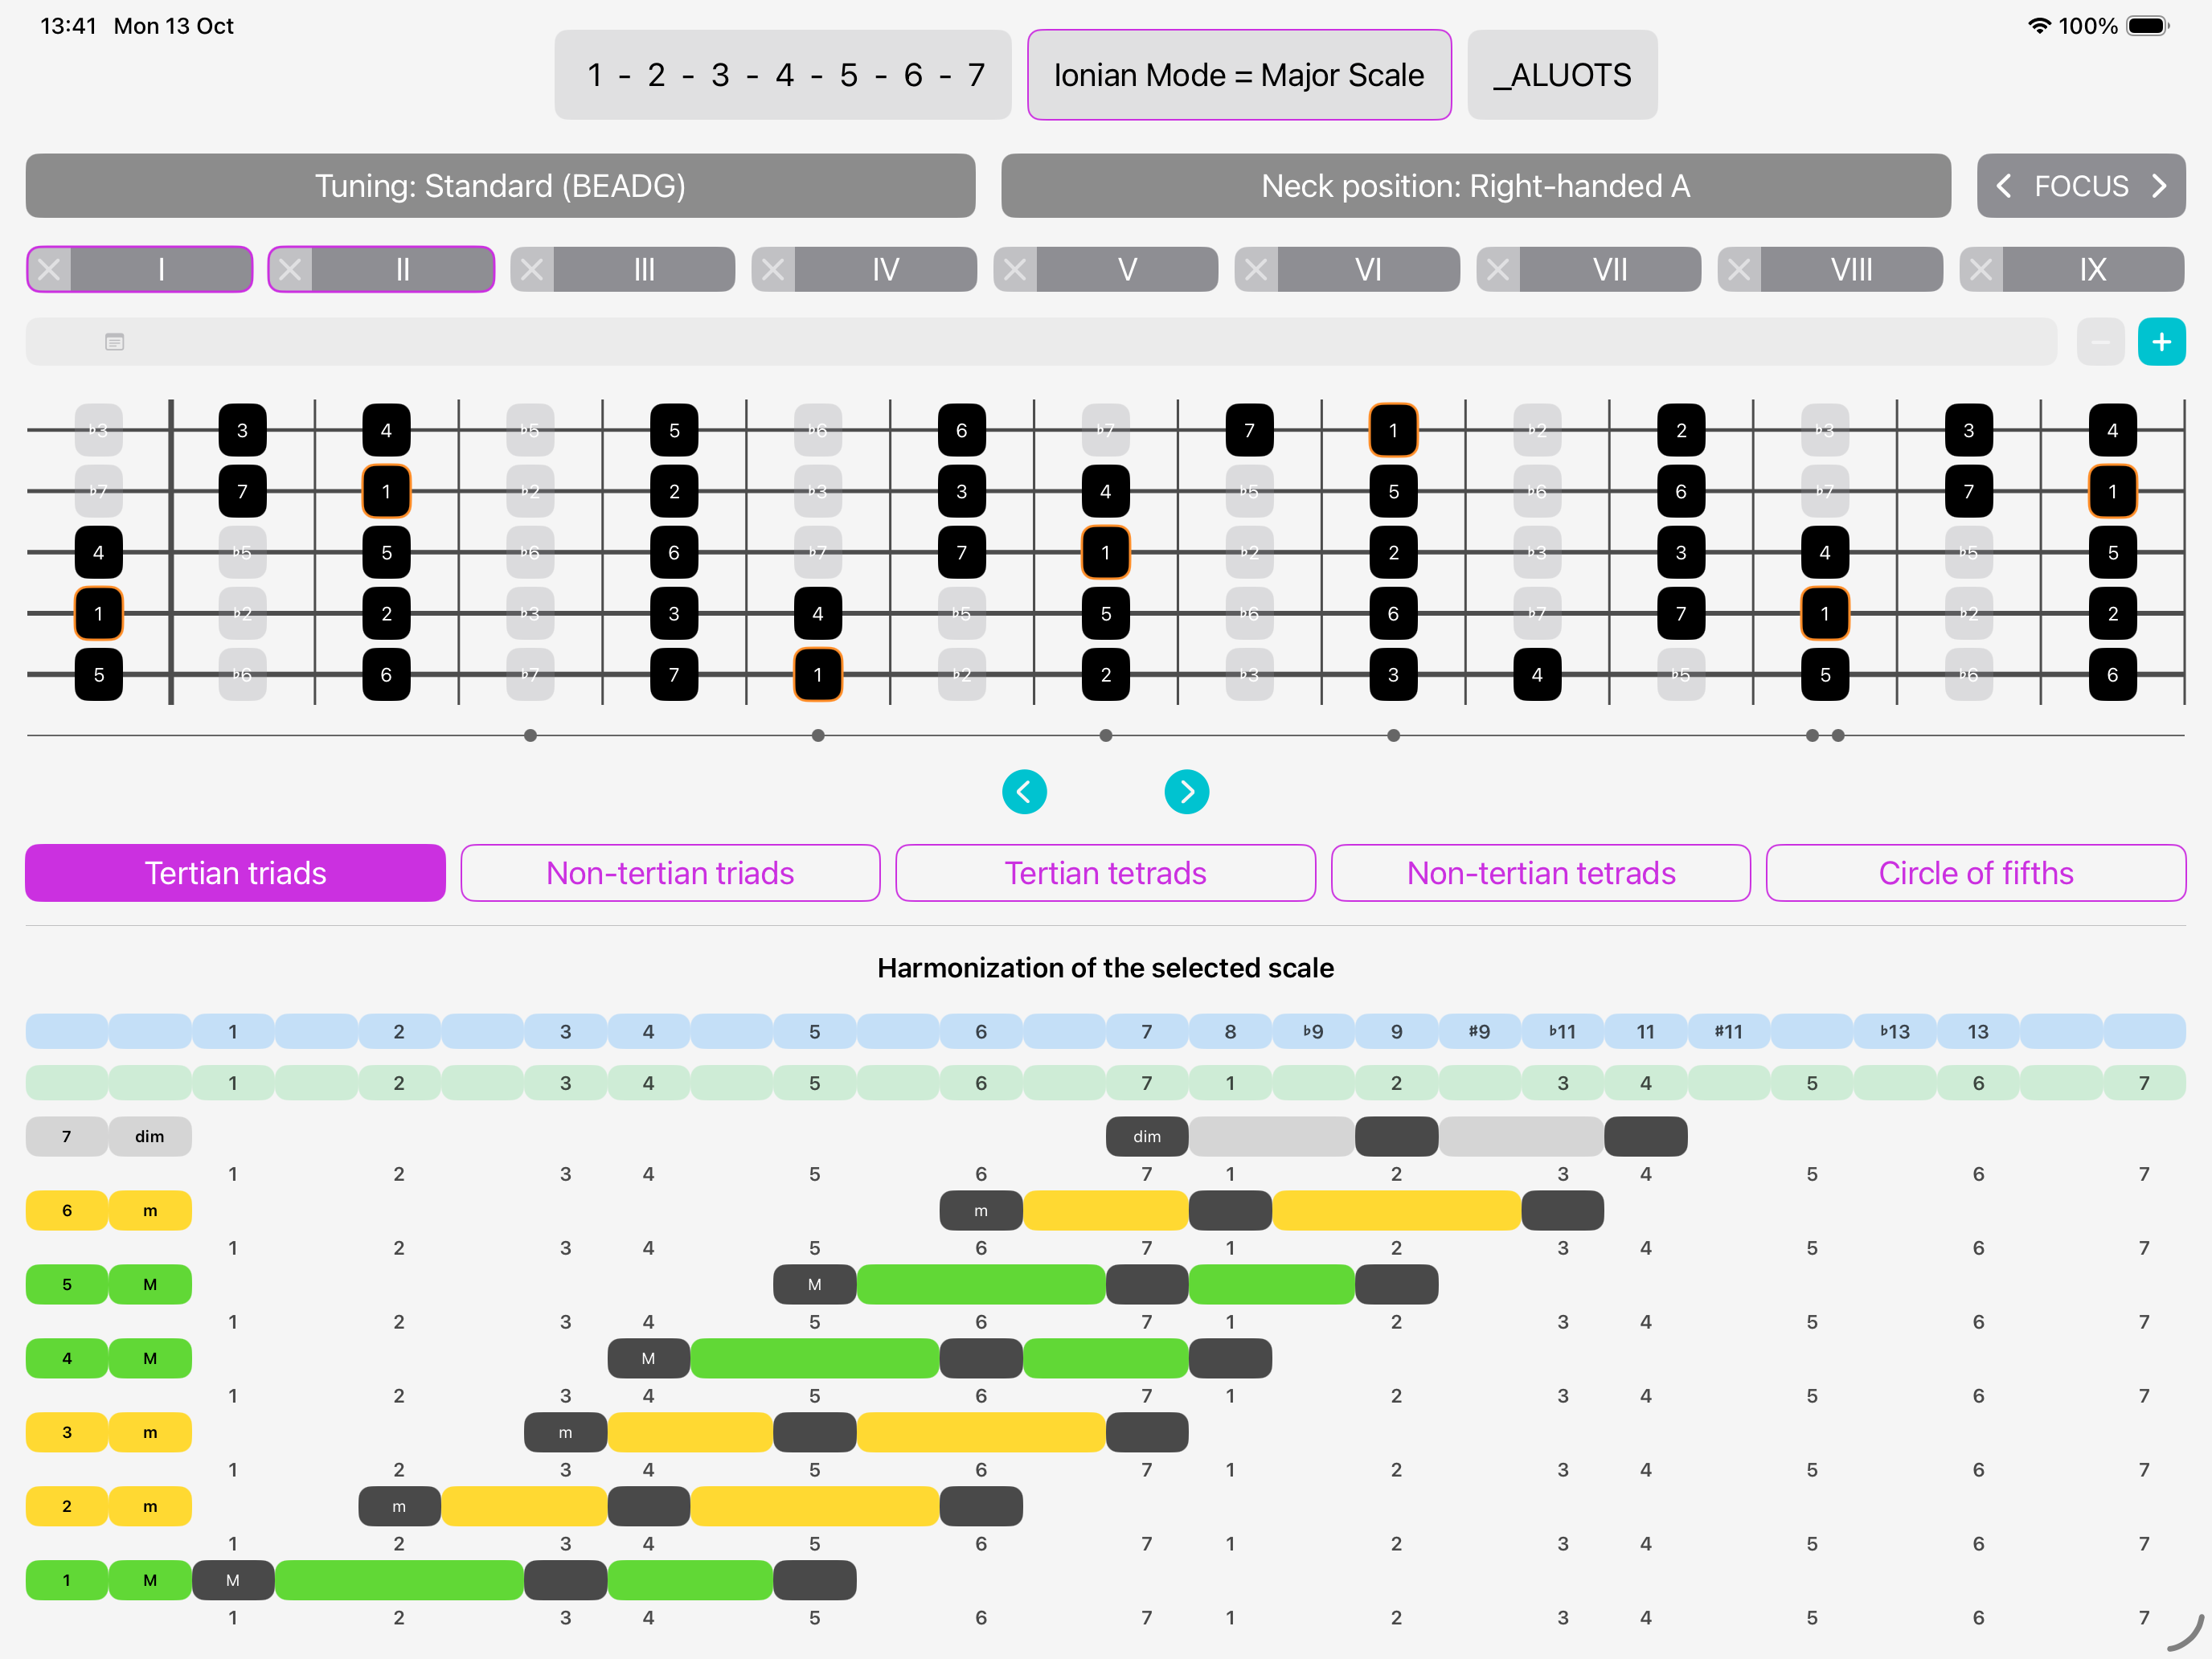Open Neck position Right-handed A selector

(1475, 186)
